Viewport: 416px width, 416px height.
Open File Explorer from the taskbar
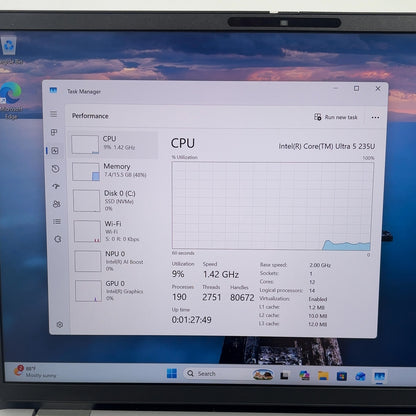click(323, 376)
